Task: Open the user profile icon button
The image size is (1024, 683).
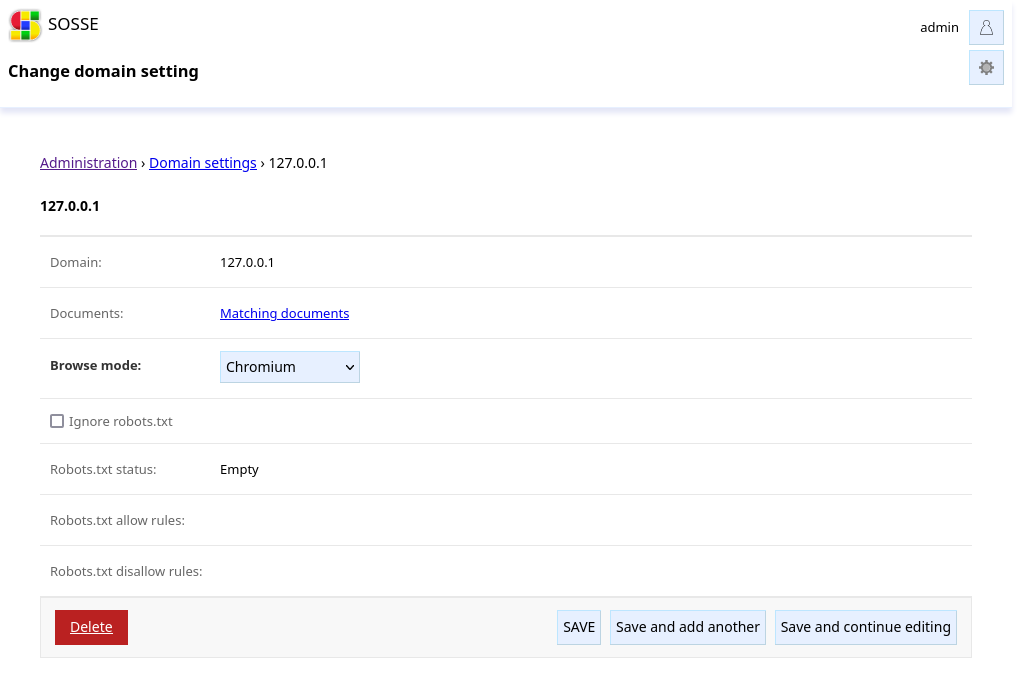Action: tap(986, 27)
